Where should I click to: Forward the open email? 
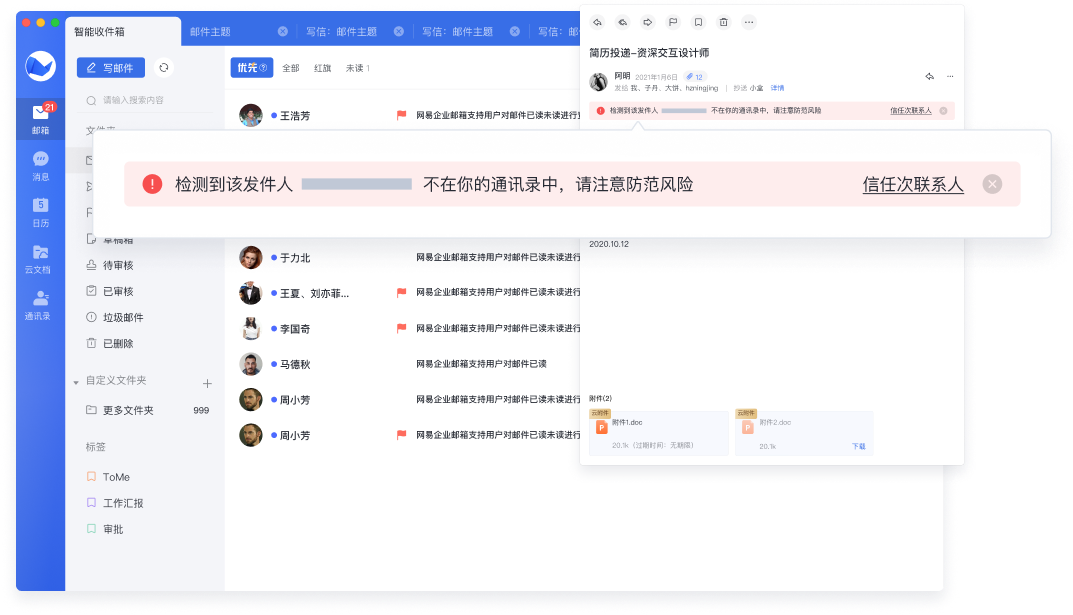[x=648, y=22]
